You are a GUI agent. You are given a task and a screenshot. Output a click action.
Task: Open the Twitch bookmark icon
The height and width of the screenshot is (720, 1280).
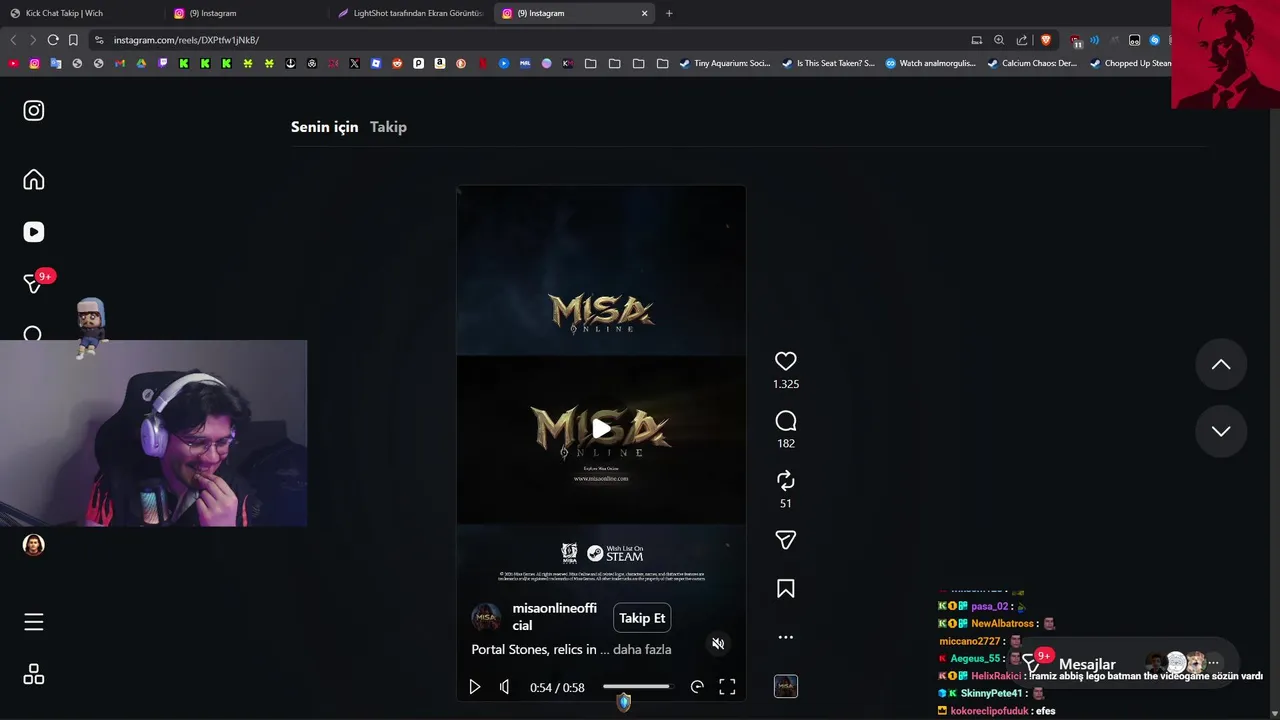(163, 63)
